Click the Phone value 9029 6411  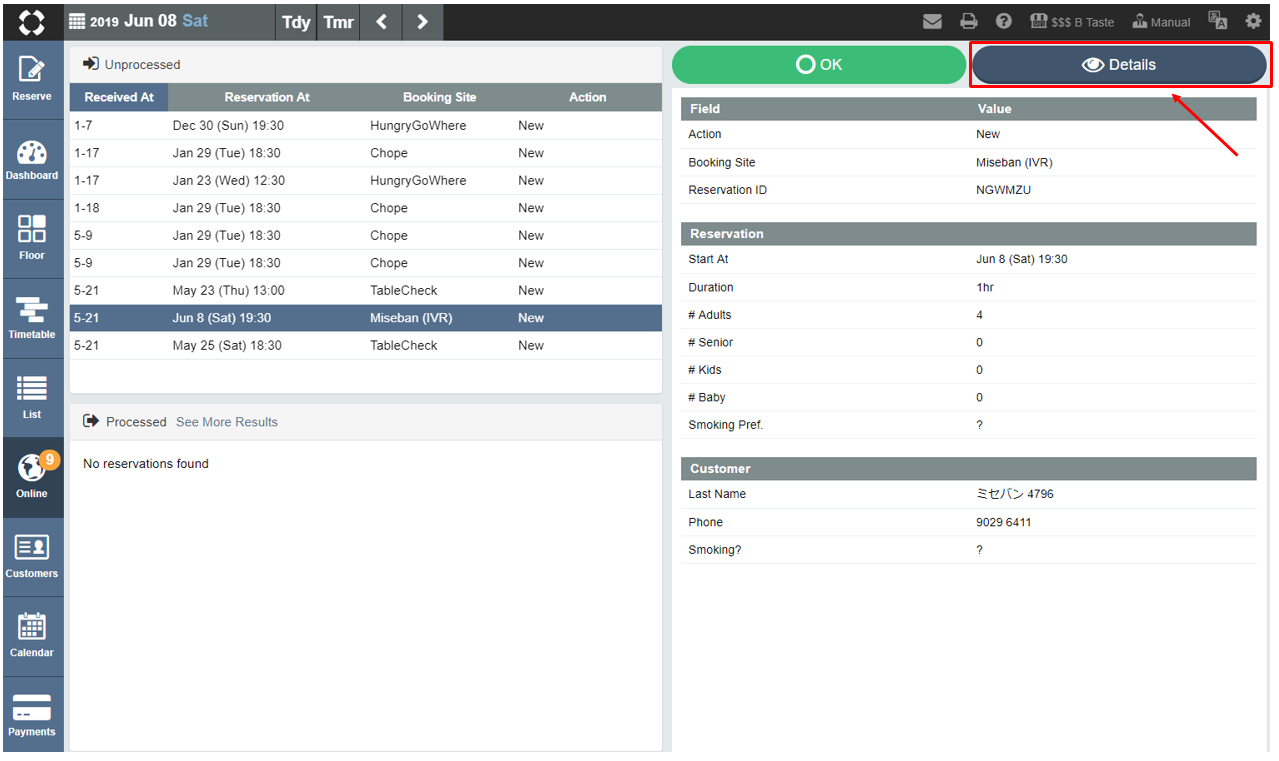coord(1004,522)
